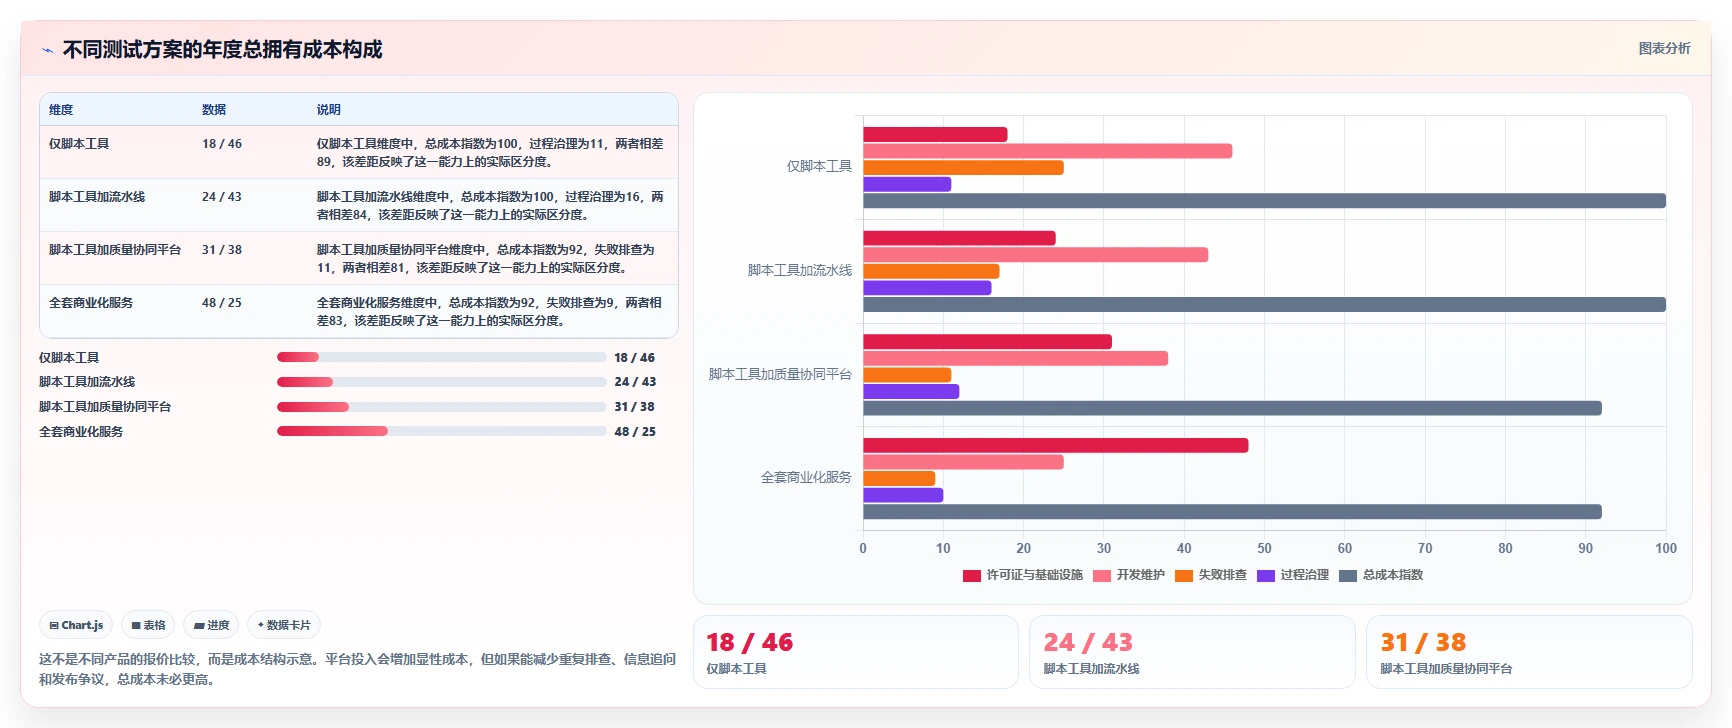The width and height of the screenshot is (1732, 728).
Task: Click the 全套商业化服务 chart axis label
Action: click(806, 478)
